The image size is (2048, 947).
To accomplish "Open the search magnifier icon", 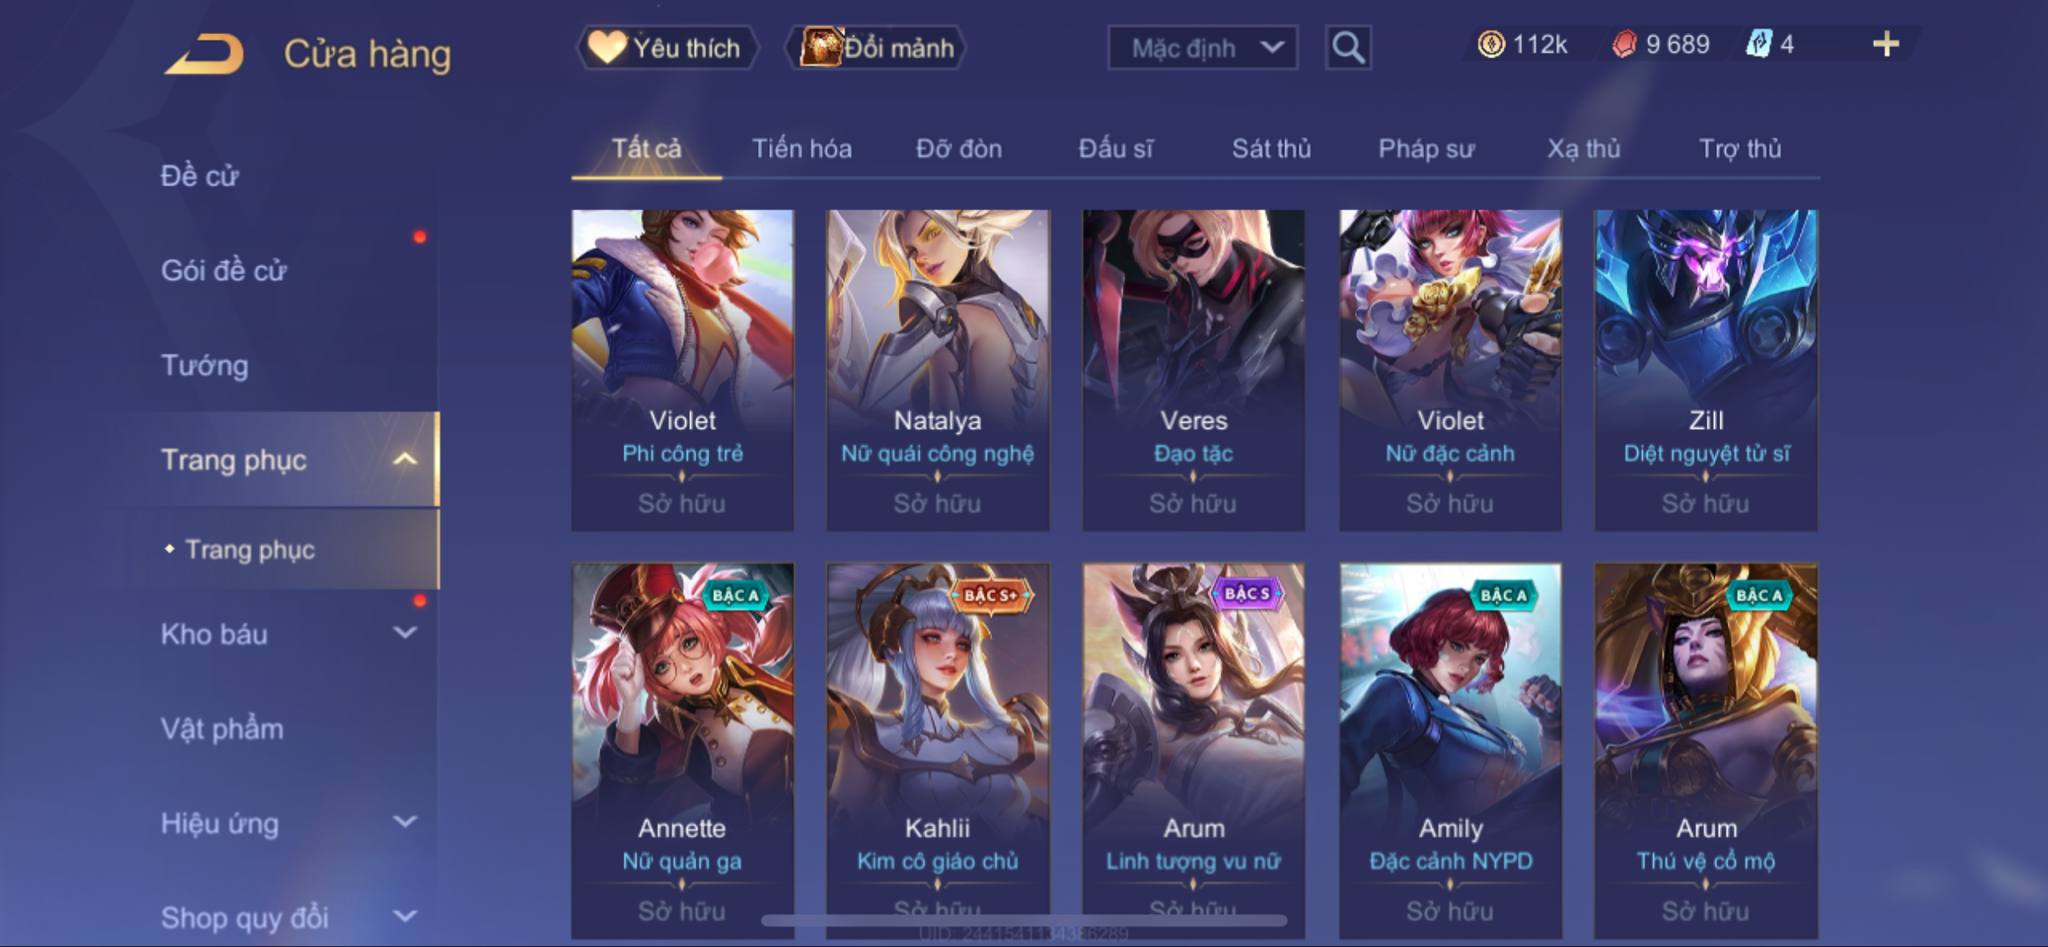I will click(1348, 47).
